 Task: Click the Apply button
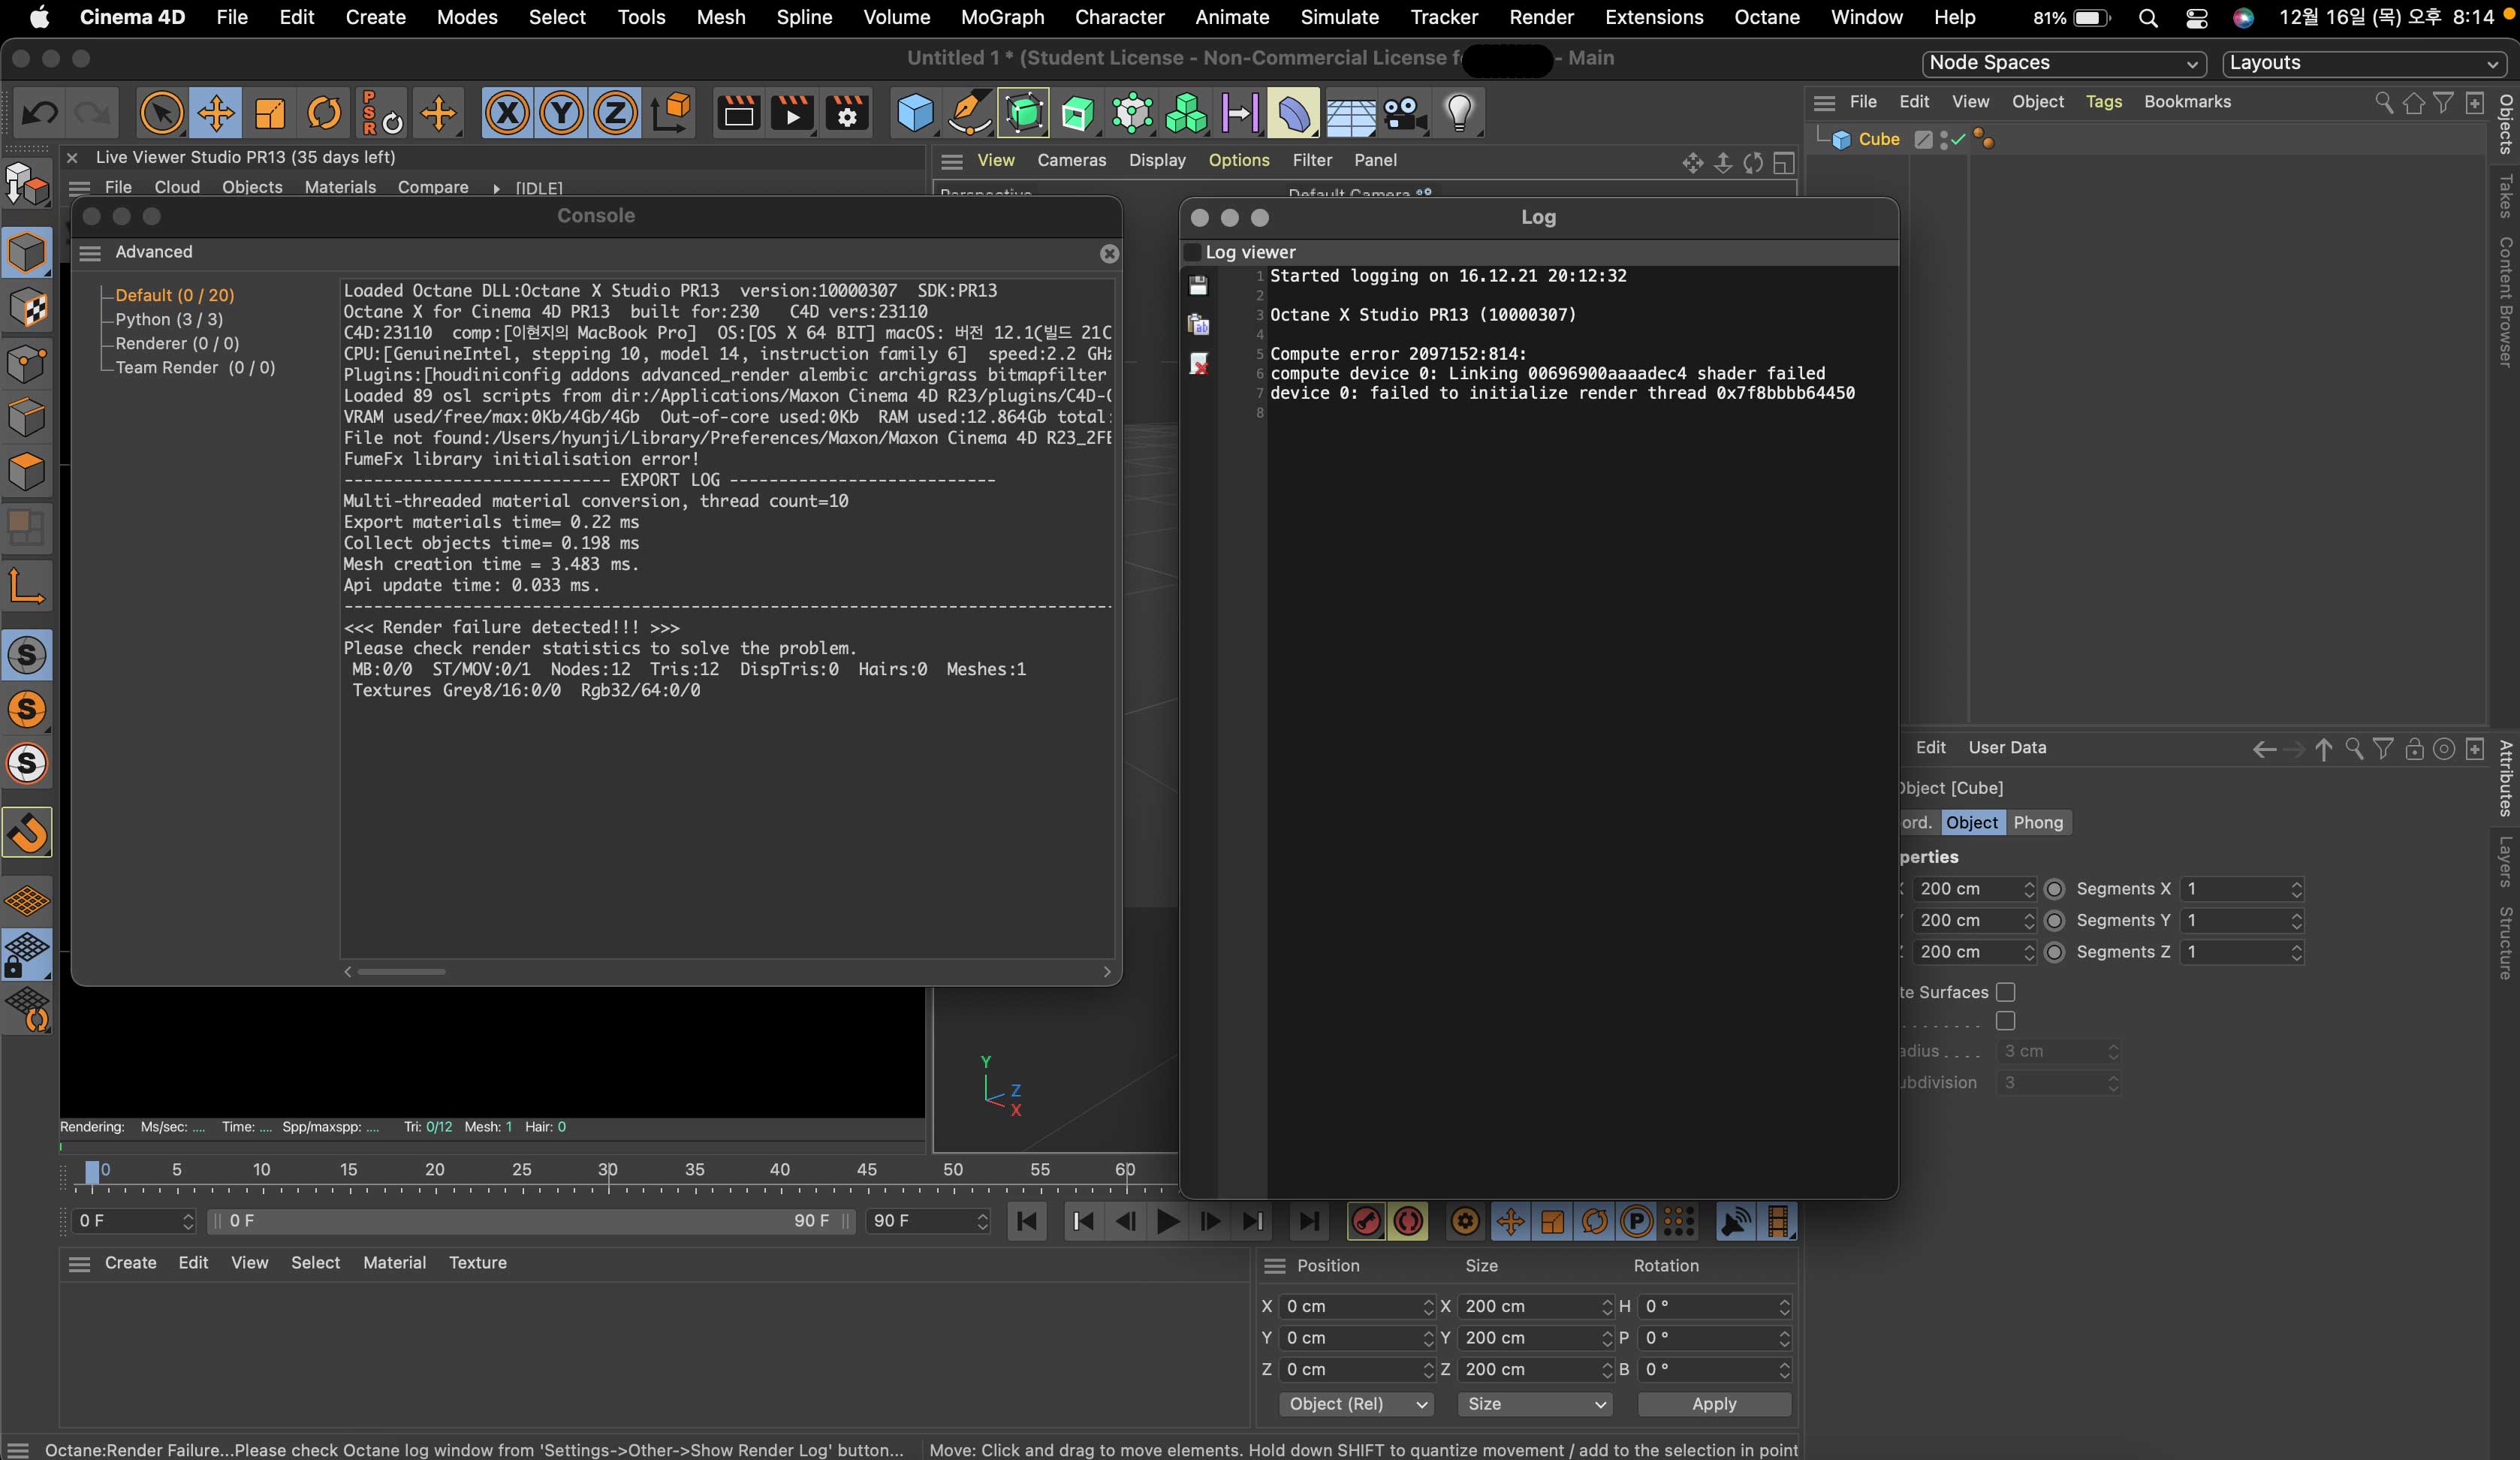(1714, 1404)
